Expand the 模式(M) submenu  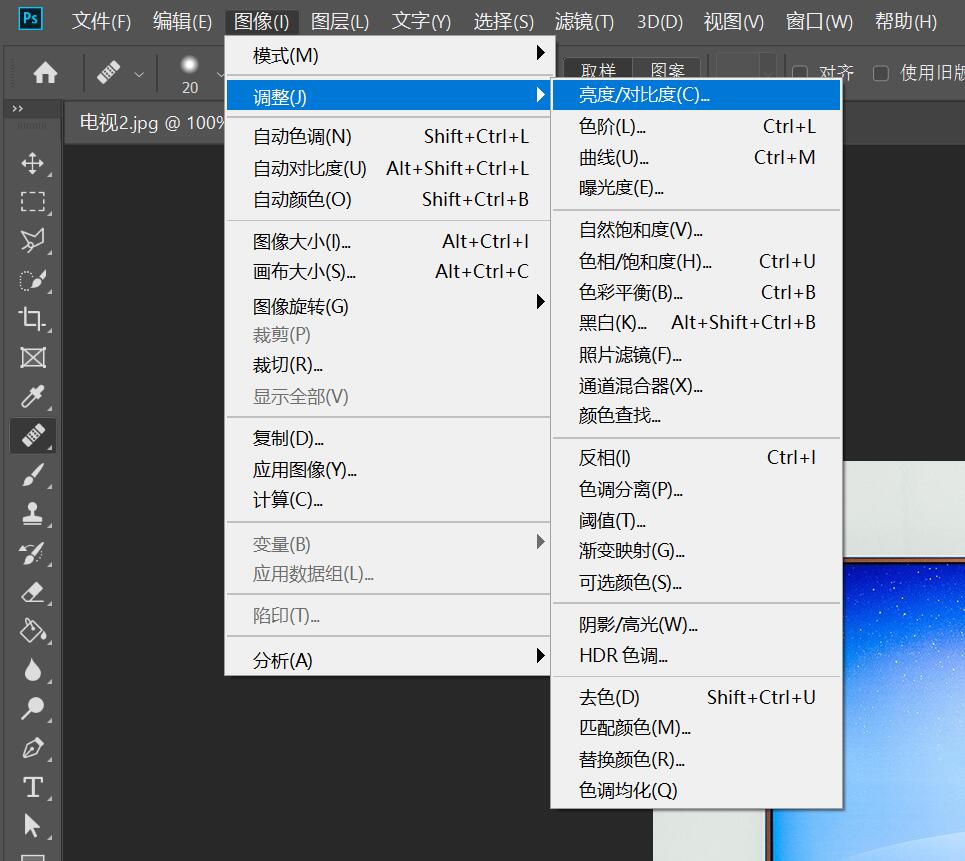(x=388, y=55)
